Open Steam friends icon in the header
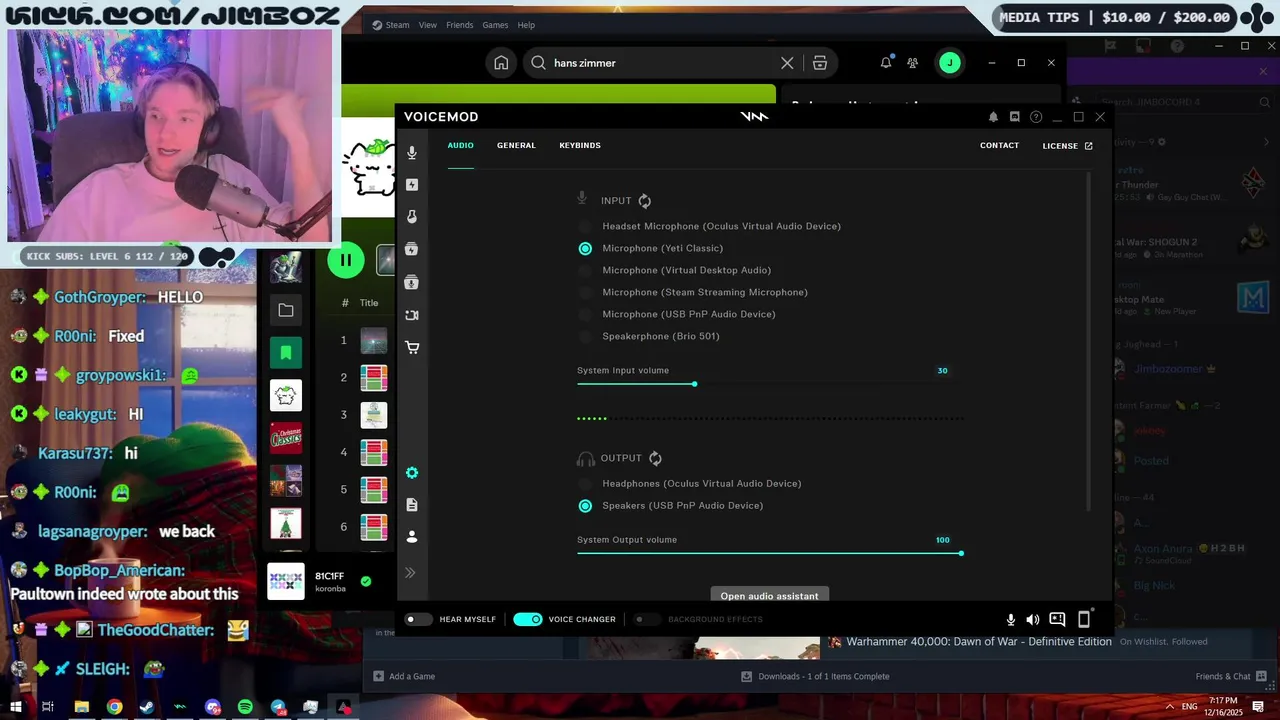The width and height of the screenshot is (1280, 720). click(x=912, y=63)
